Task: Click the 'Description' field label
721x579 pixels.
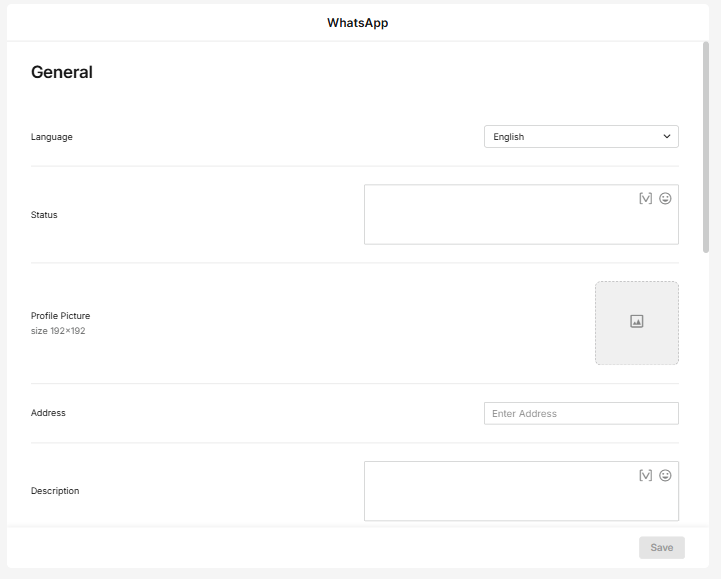Action: [x=55, y=491]
